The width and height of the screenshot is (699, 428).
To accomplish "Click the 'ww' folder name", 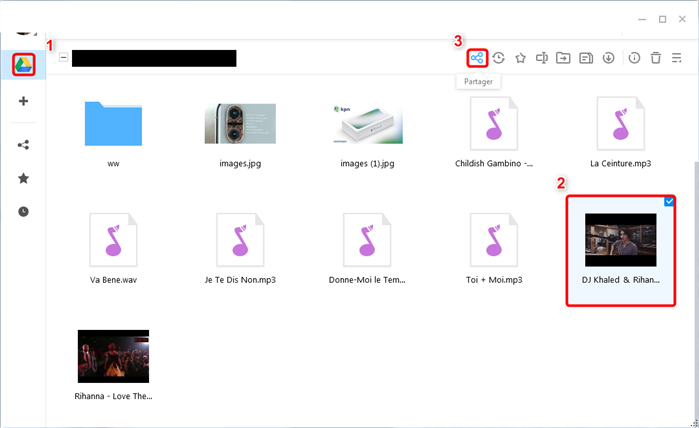I will (x=113, y=164).
